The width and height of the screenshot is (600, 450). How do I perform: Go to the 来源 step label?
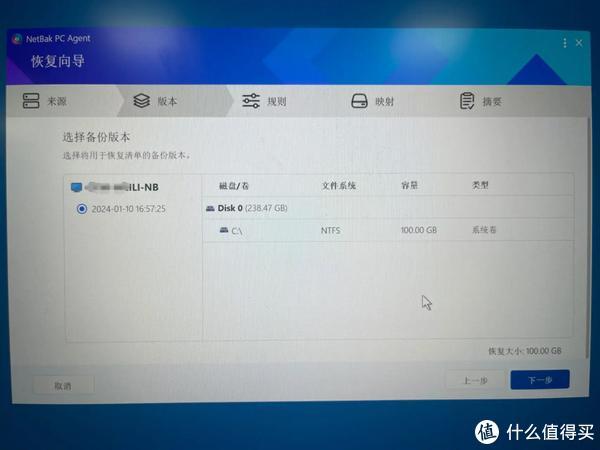(x=57, y=101)
